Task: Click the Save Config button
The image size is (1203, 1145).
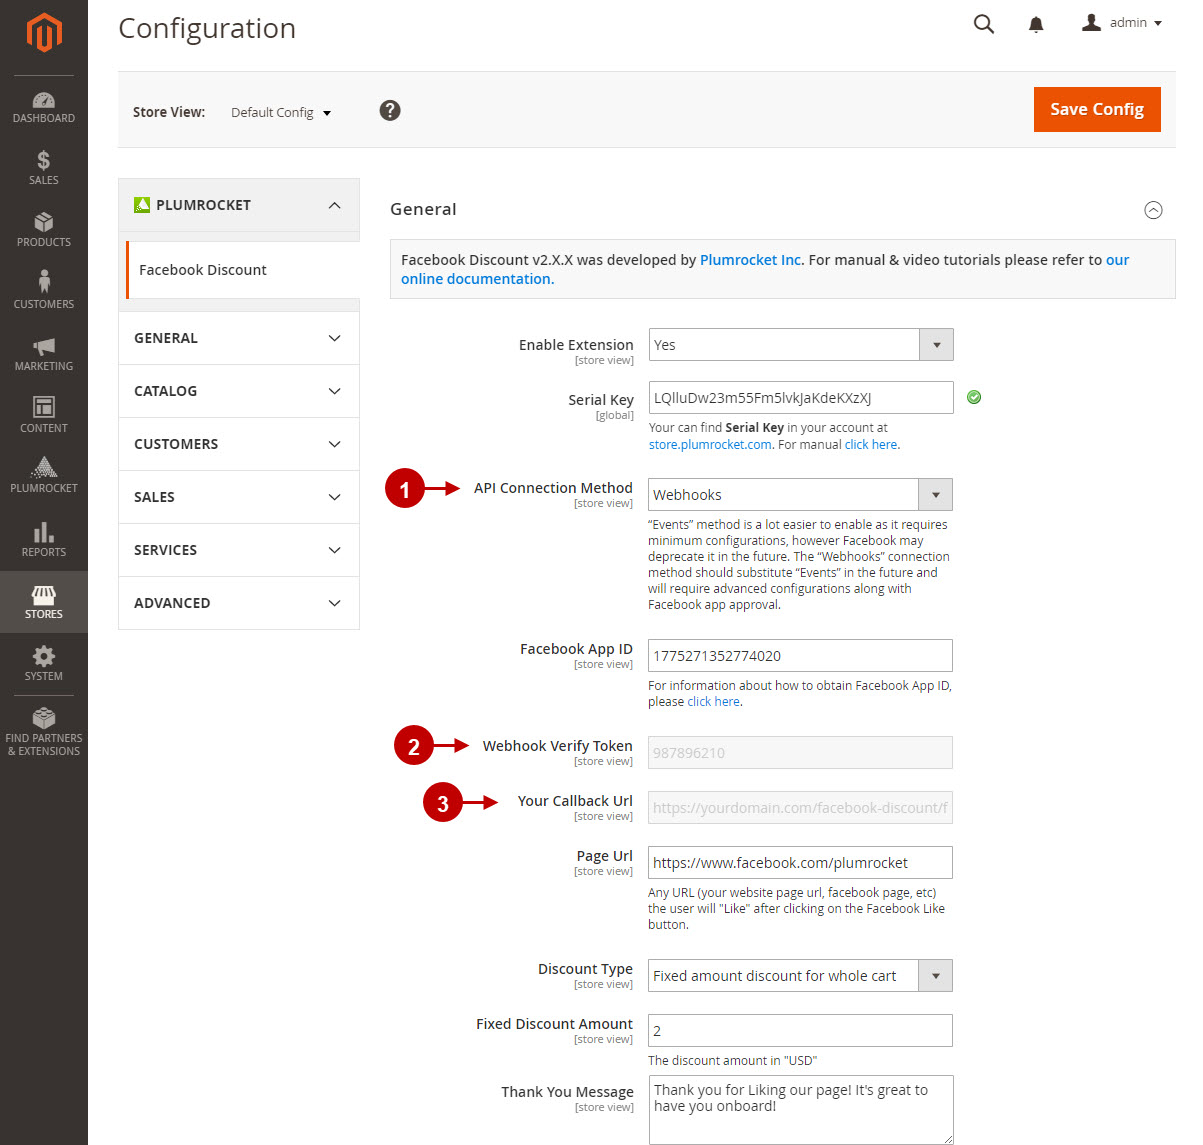Action: pyautogui.click(x=1097, y=109)
